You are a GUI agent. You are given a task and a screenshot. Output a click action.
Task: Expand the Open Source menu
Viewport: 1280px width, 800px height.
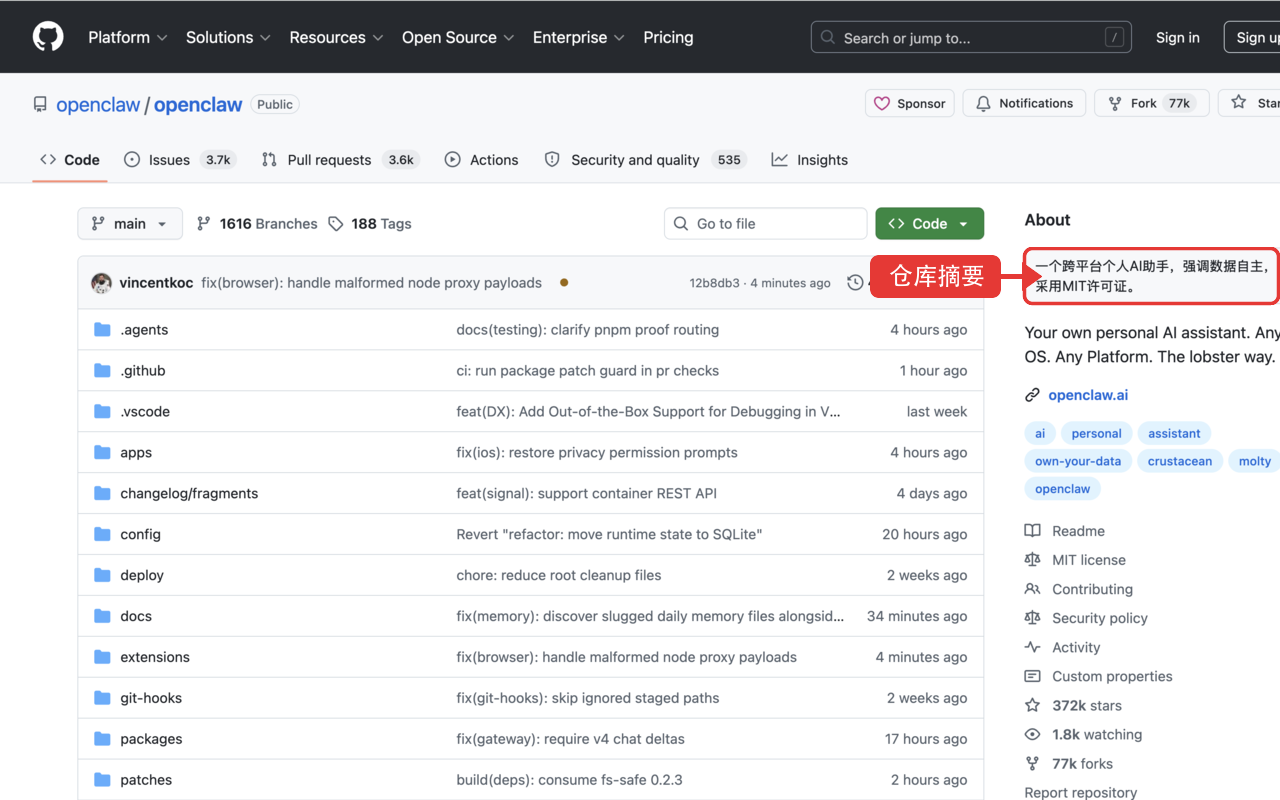click(458, 37)
